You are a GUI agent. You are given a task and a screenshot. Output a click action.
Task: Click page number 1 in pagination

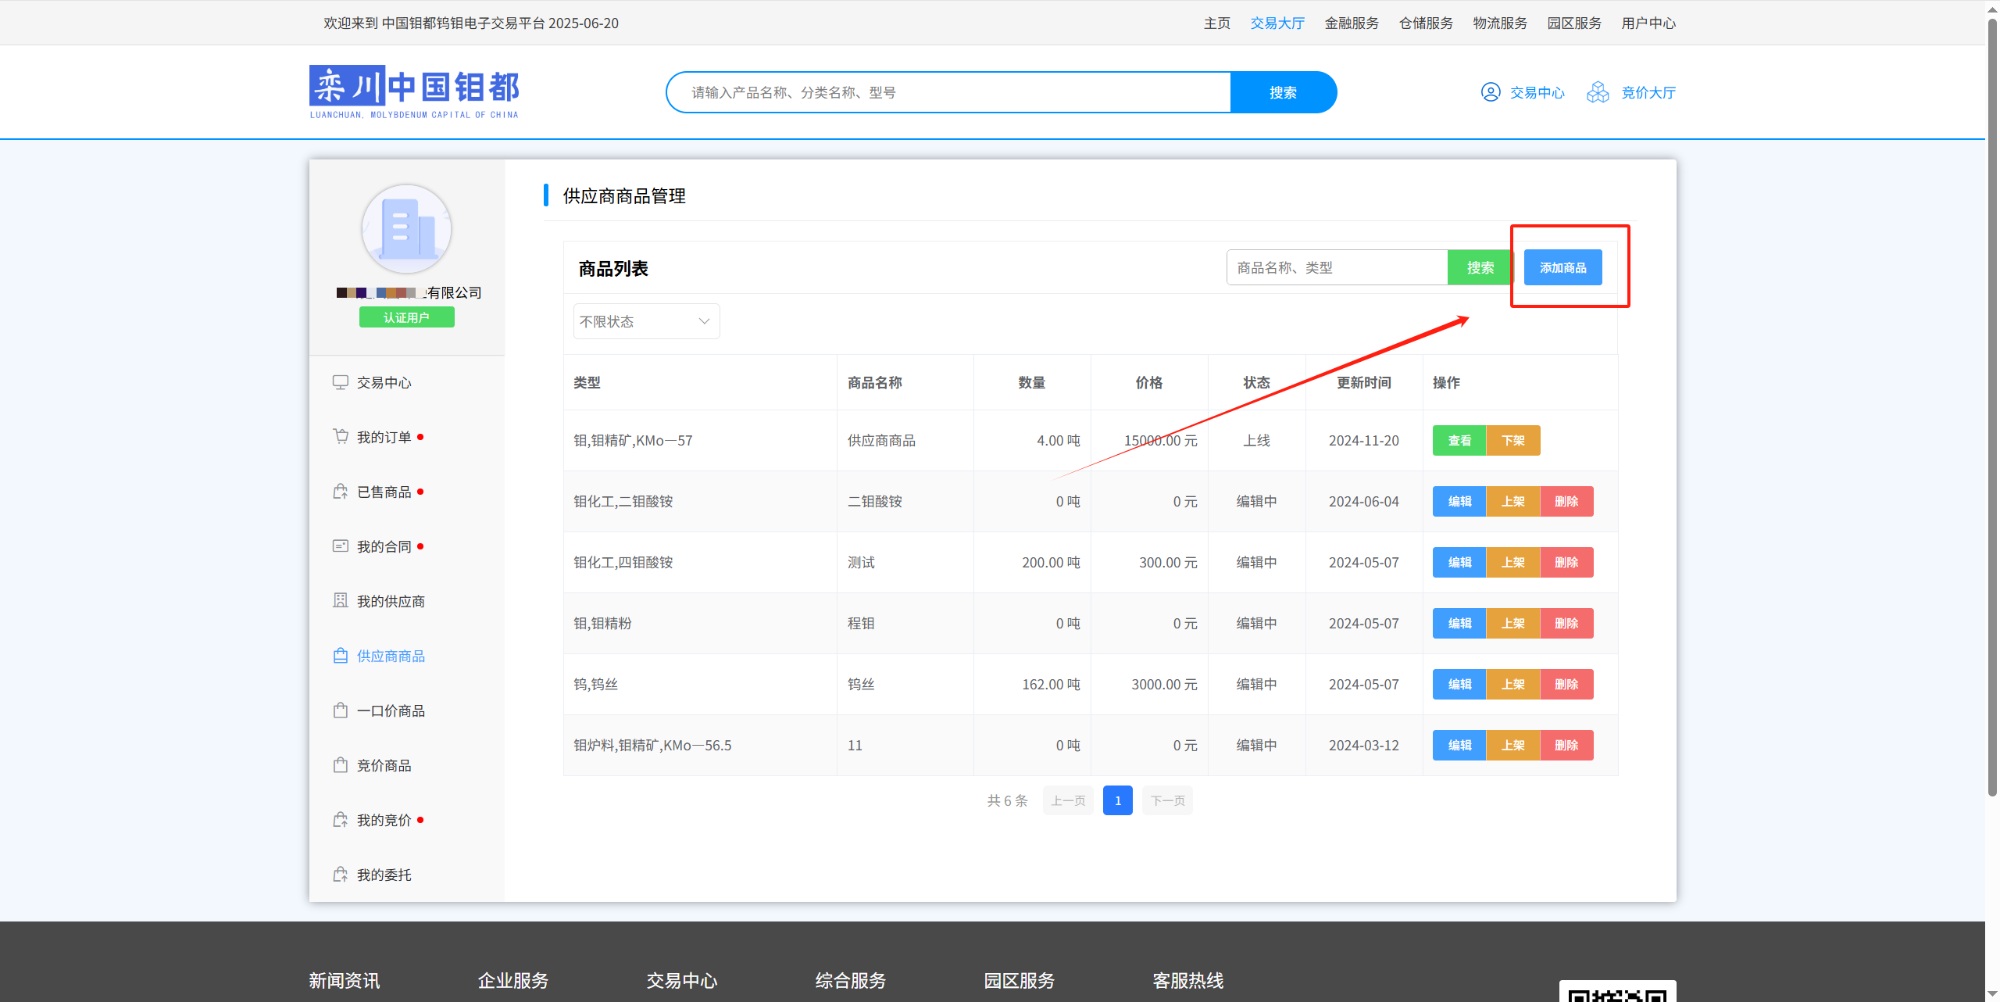pyautogui.click(x=1117, y=801)
